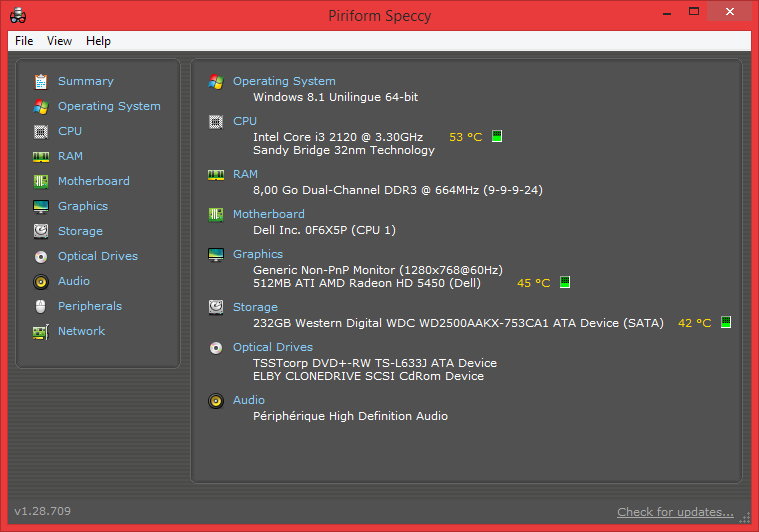
Task: Click the graphics temperature value 45 °C
Action: coord(533,283)
